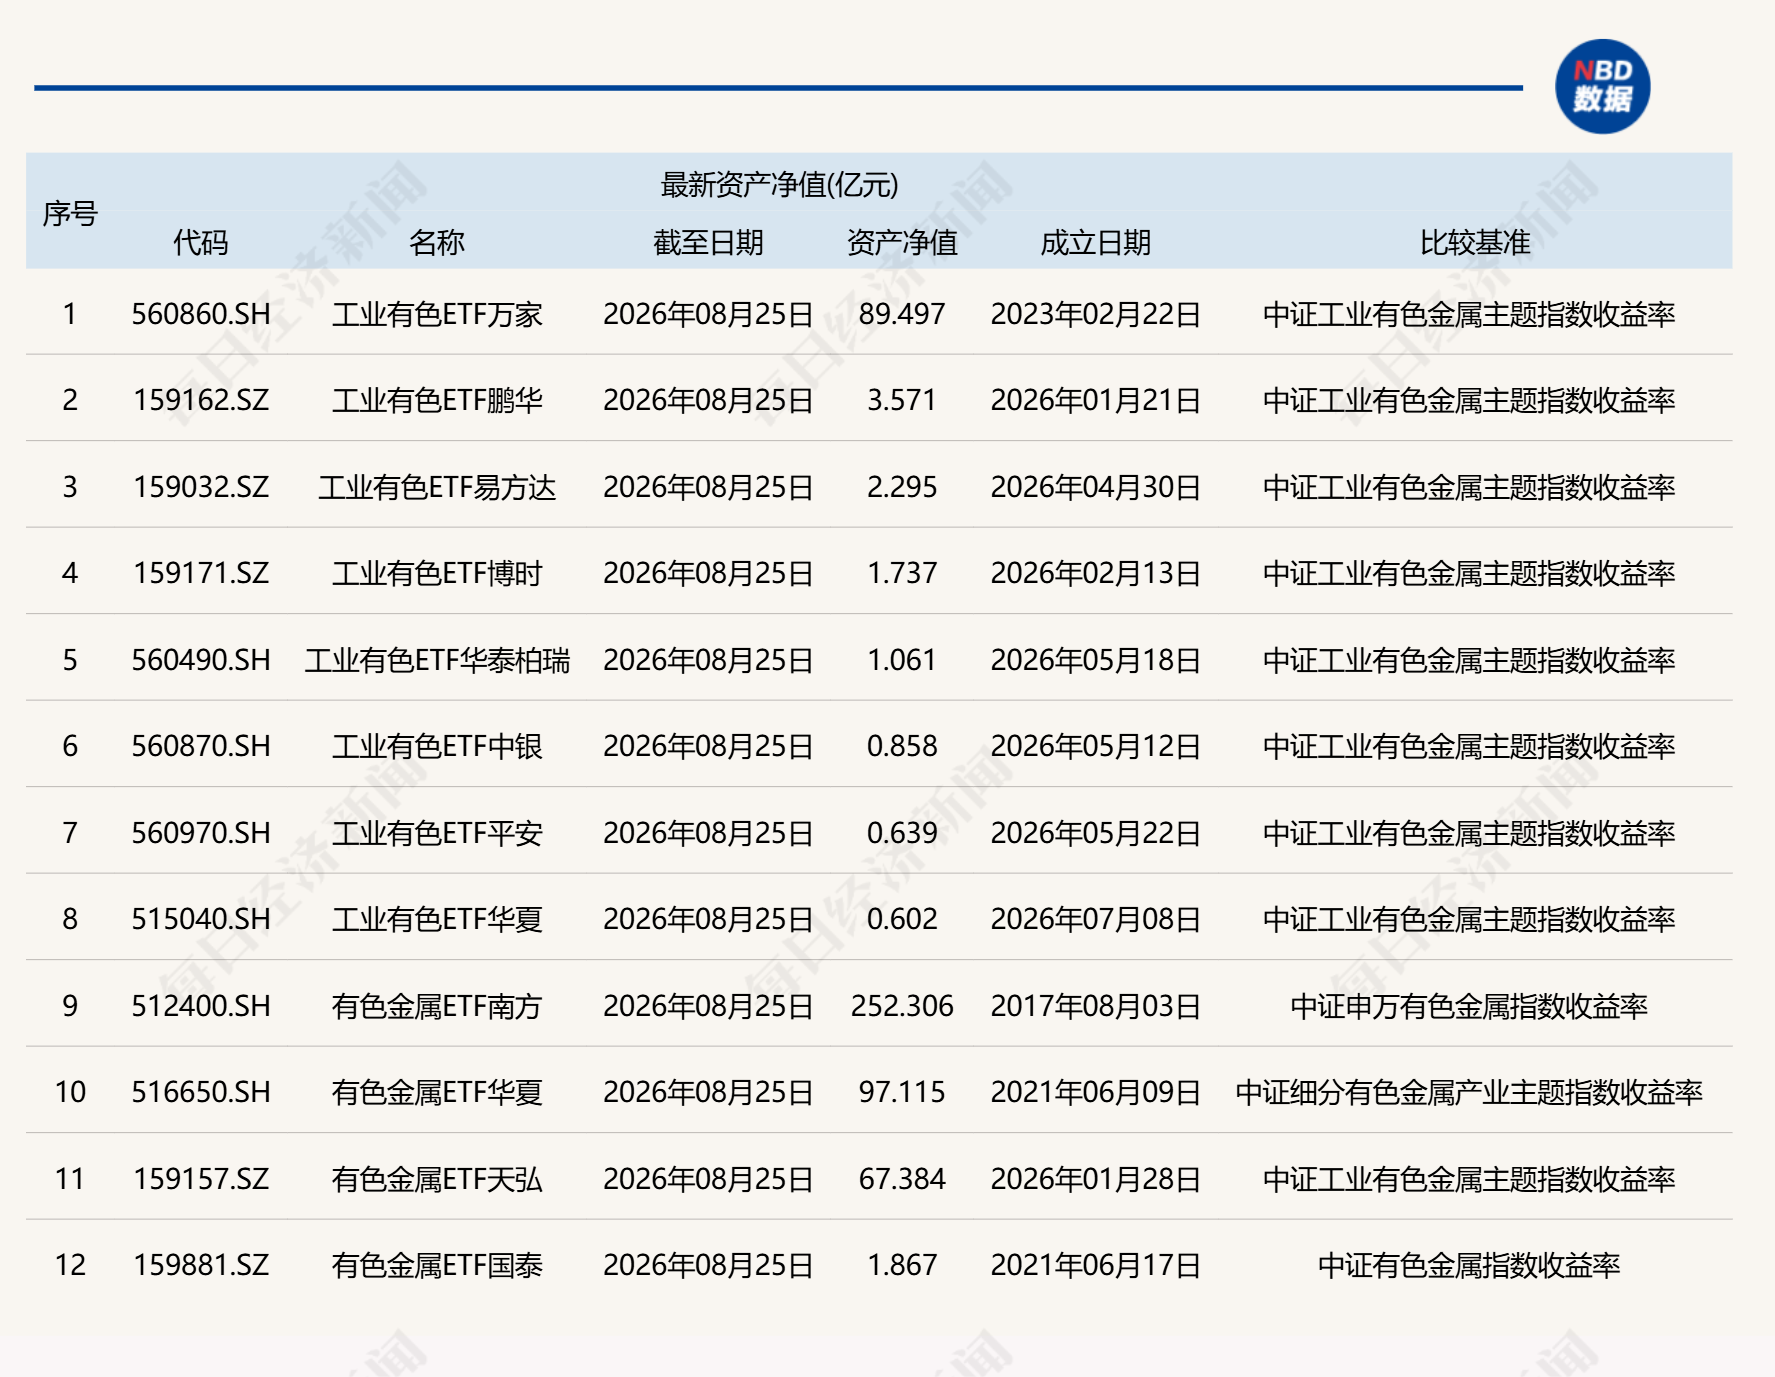Click code 516650.SH

point(201,1092)
